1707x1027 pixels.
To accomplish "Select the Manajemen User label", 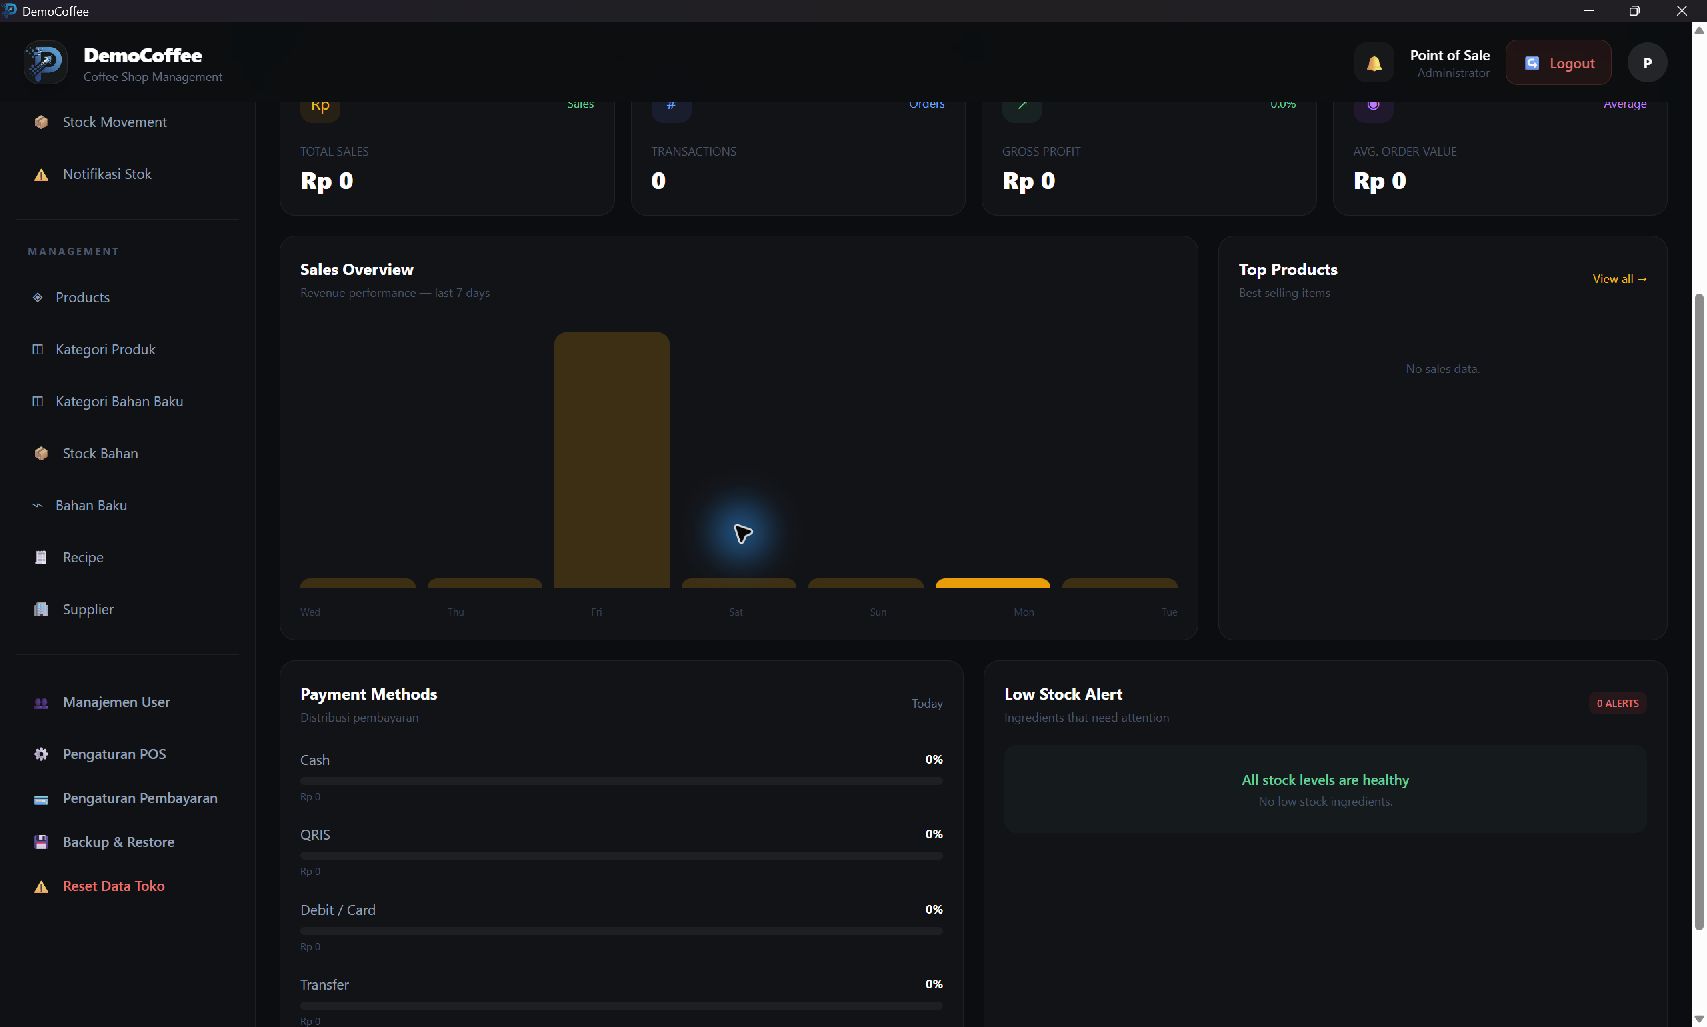I will tap(116, 702).
